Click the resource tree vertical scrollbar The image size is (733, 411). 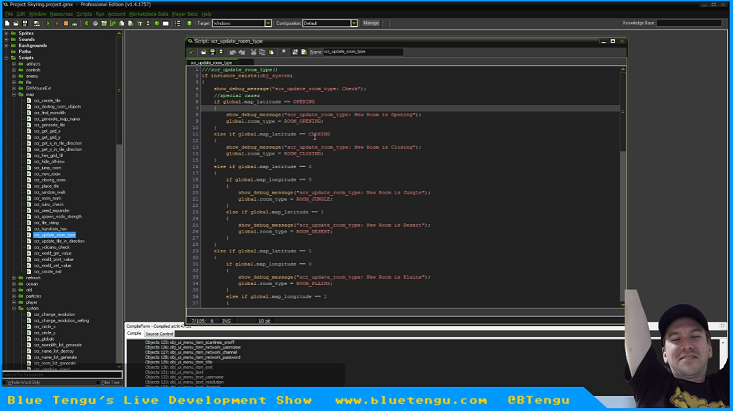pos(119,200)
